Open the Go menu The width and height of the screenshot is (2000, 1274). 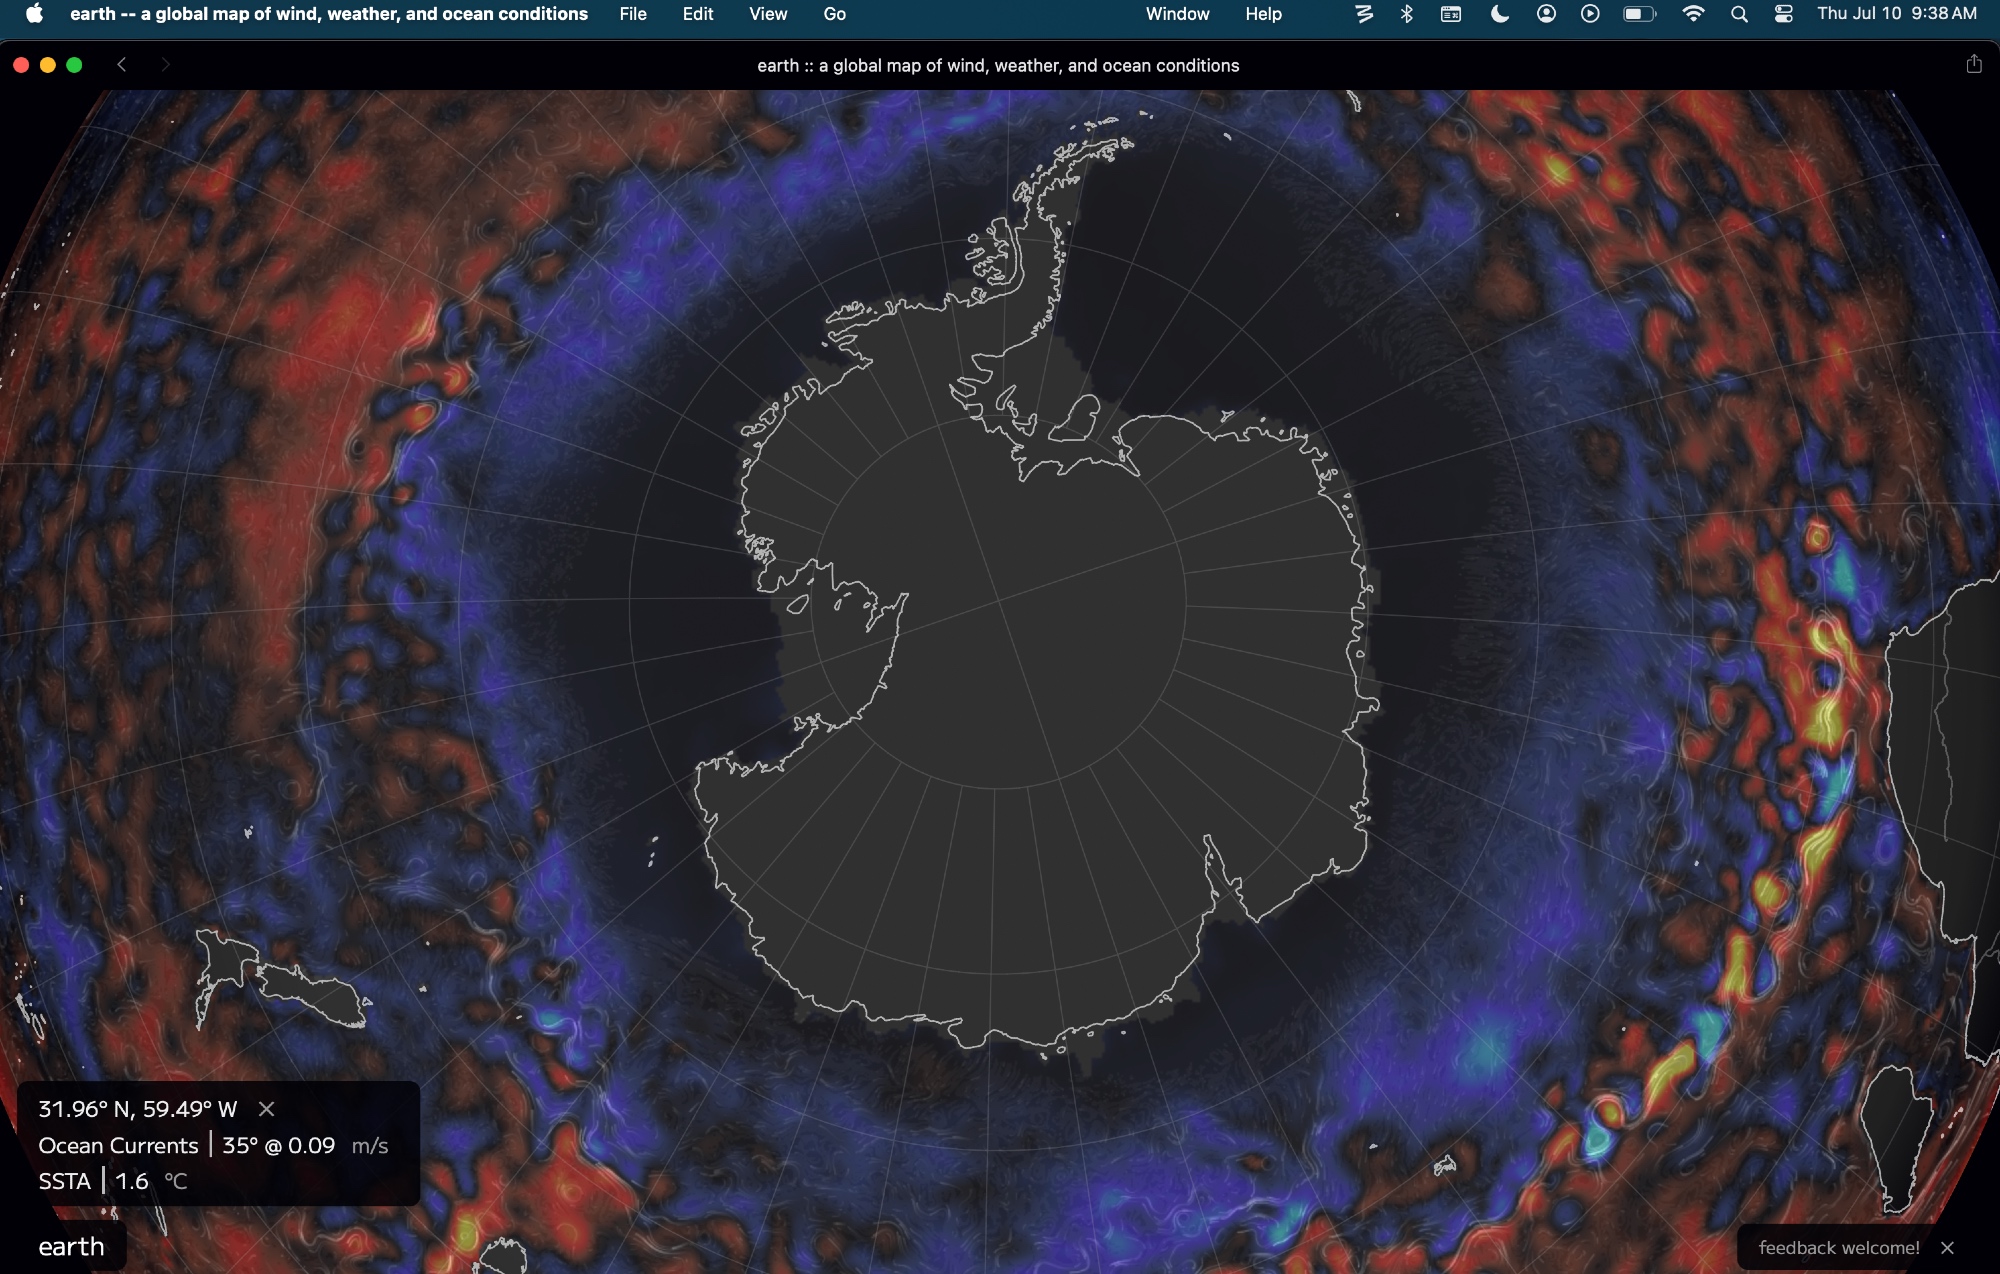tap(834, 14)
